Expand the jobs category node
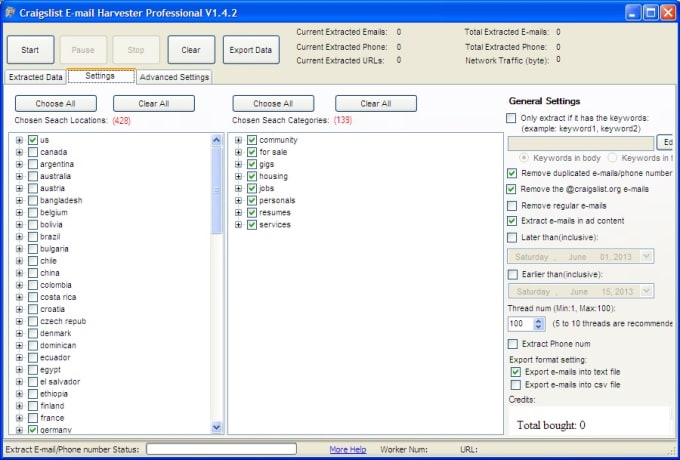The height and width of the screenshot is (460, 680). coord(239,189)
